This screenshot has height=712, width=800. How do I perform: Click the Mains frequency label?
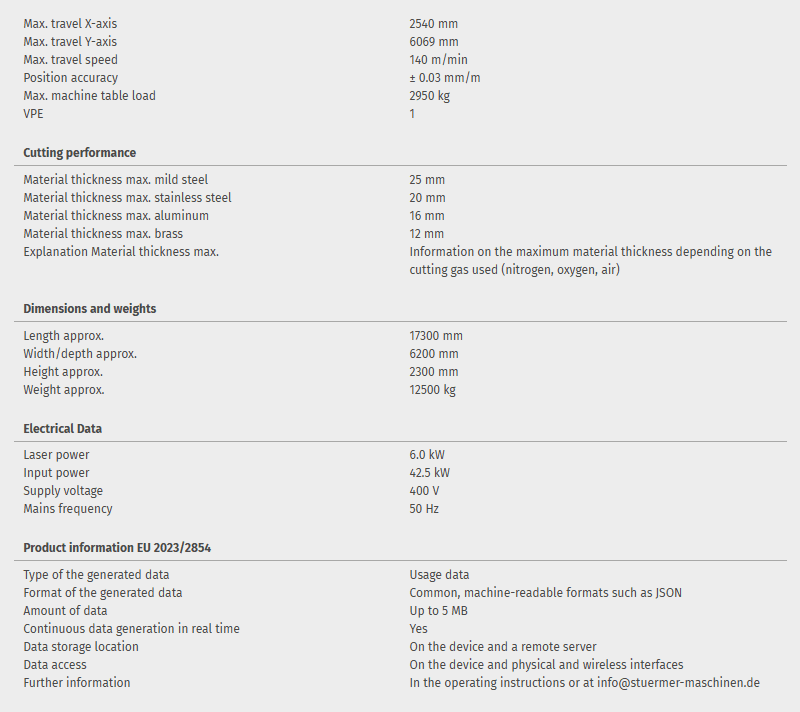pyautogui.click(x=68, y=509)
